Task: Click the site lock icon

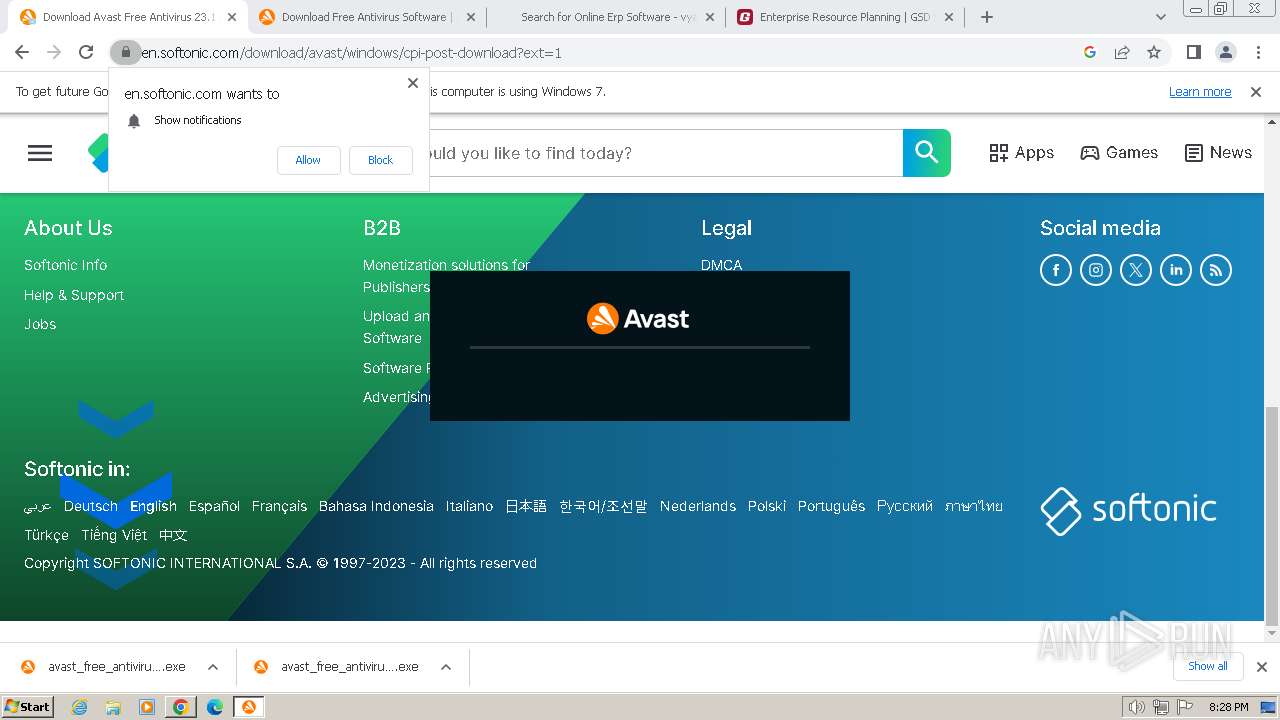Action: (x=125, y=52)
